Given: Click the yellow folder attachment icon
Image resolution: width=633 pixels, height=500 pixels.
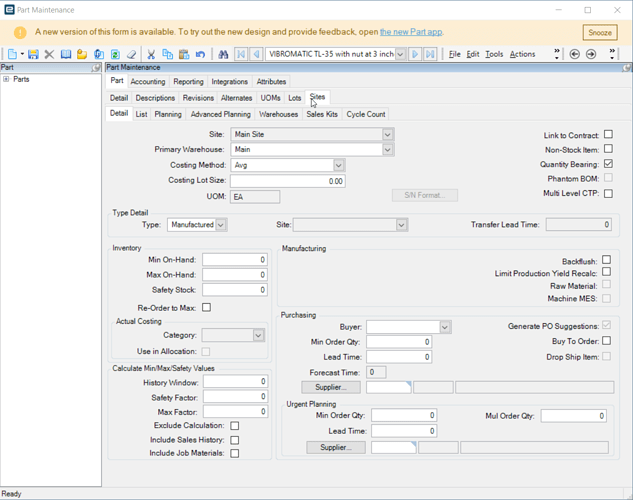Looking at the screenshot, I should click(82, 54).
